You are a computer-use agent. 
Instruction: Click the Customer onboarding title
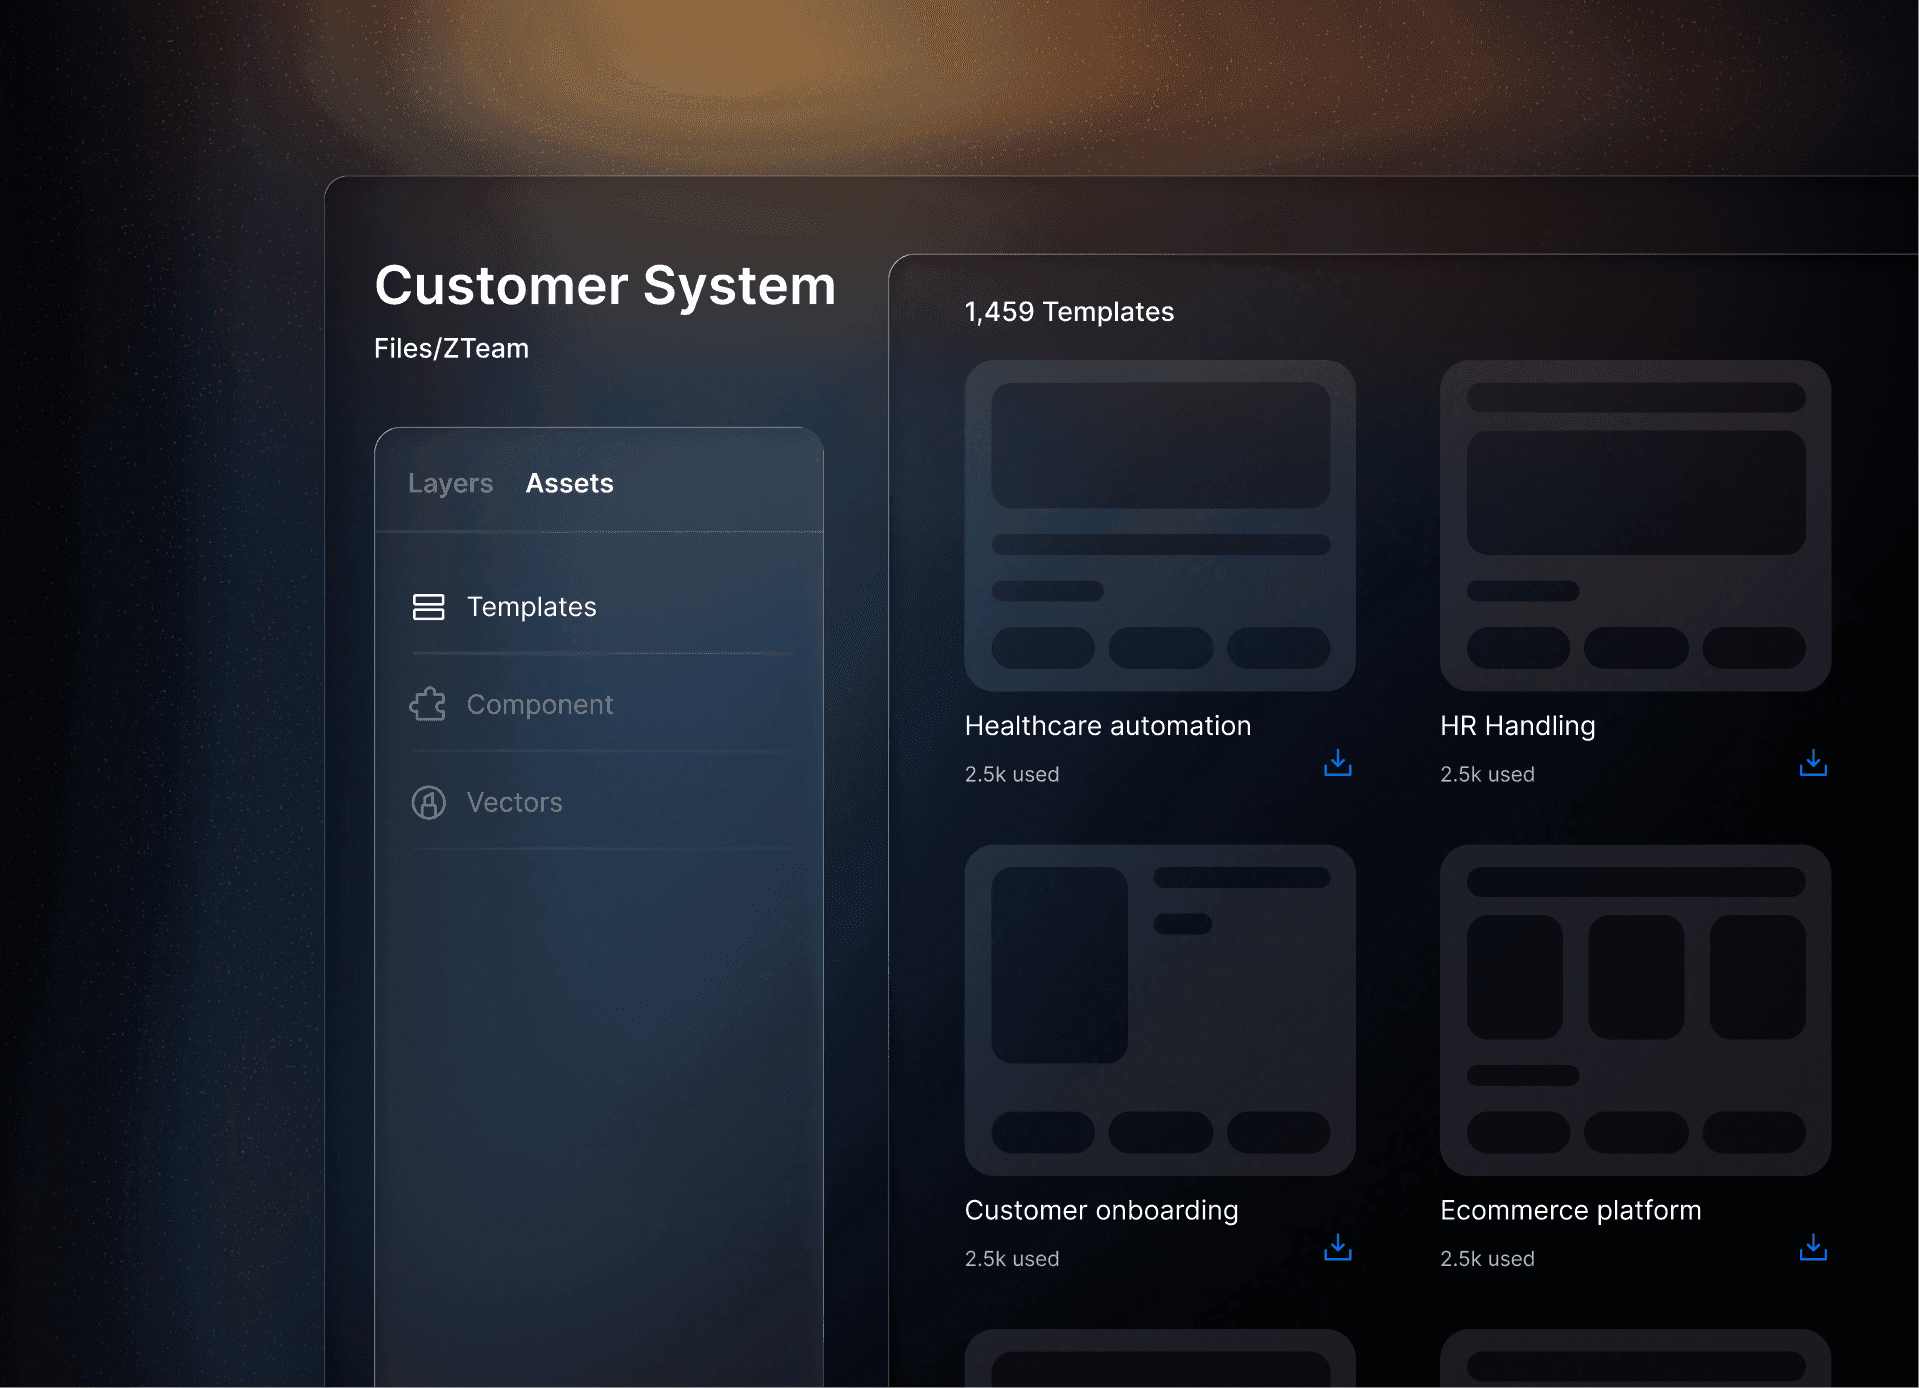1101,1210
